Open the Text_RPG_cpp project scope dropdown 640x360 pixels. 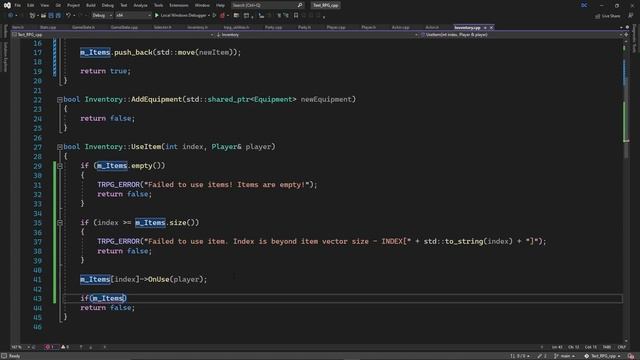point(113,35)
